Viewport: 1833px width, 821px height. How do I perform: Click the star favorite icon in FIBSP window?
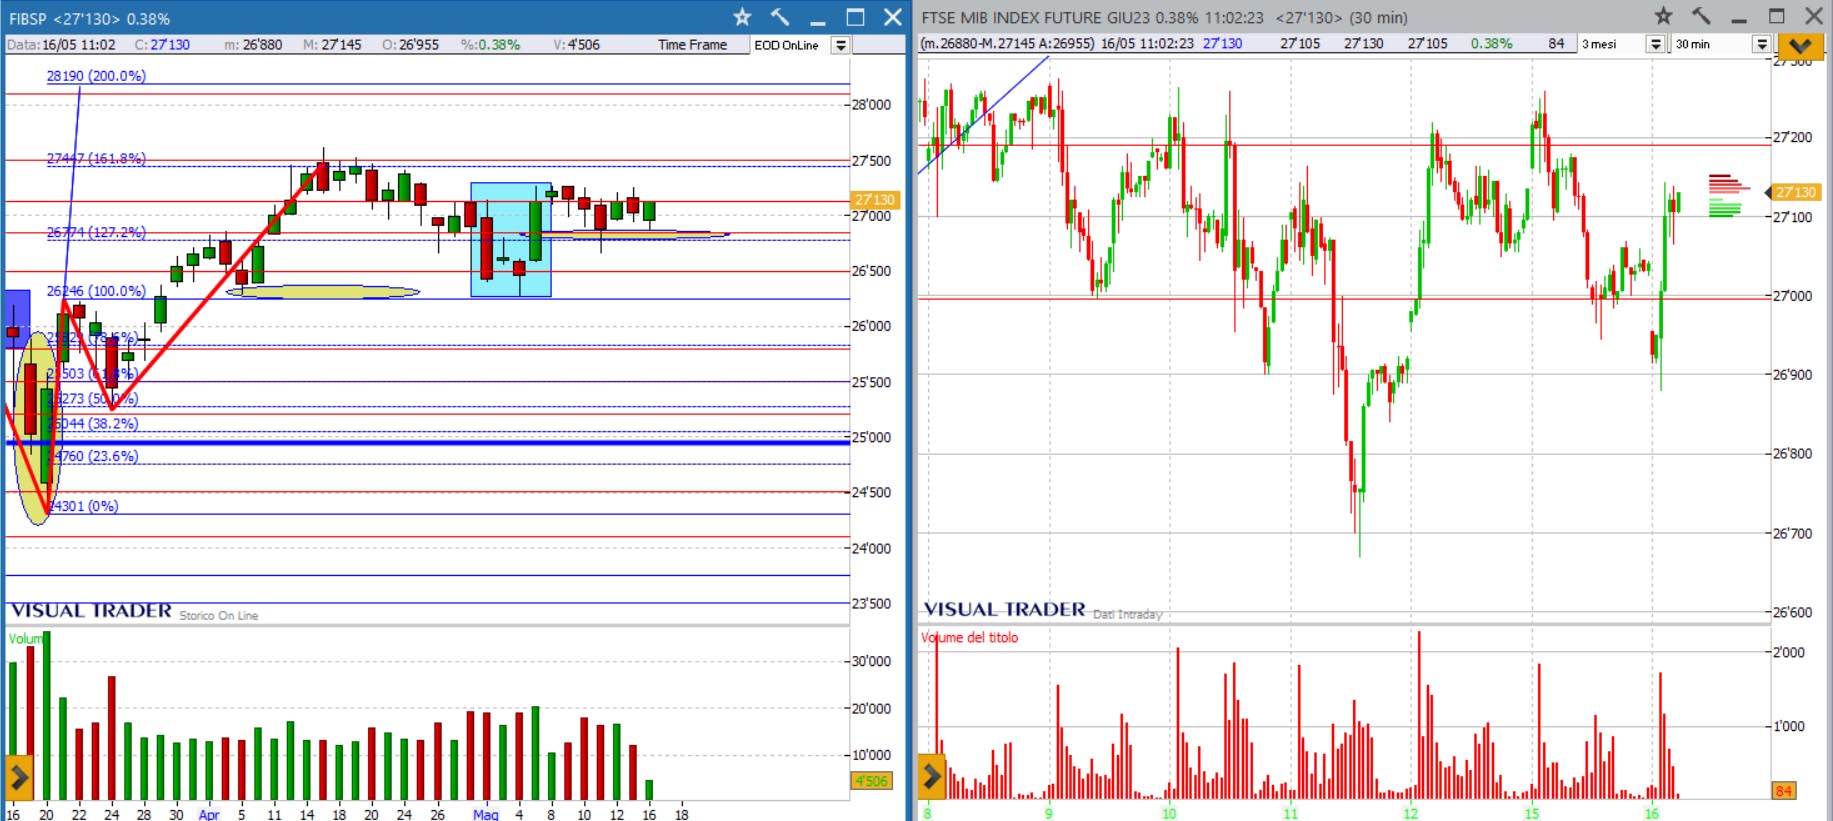(742, 17)
